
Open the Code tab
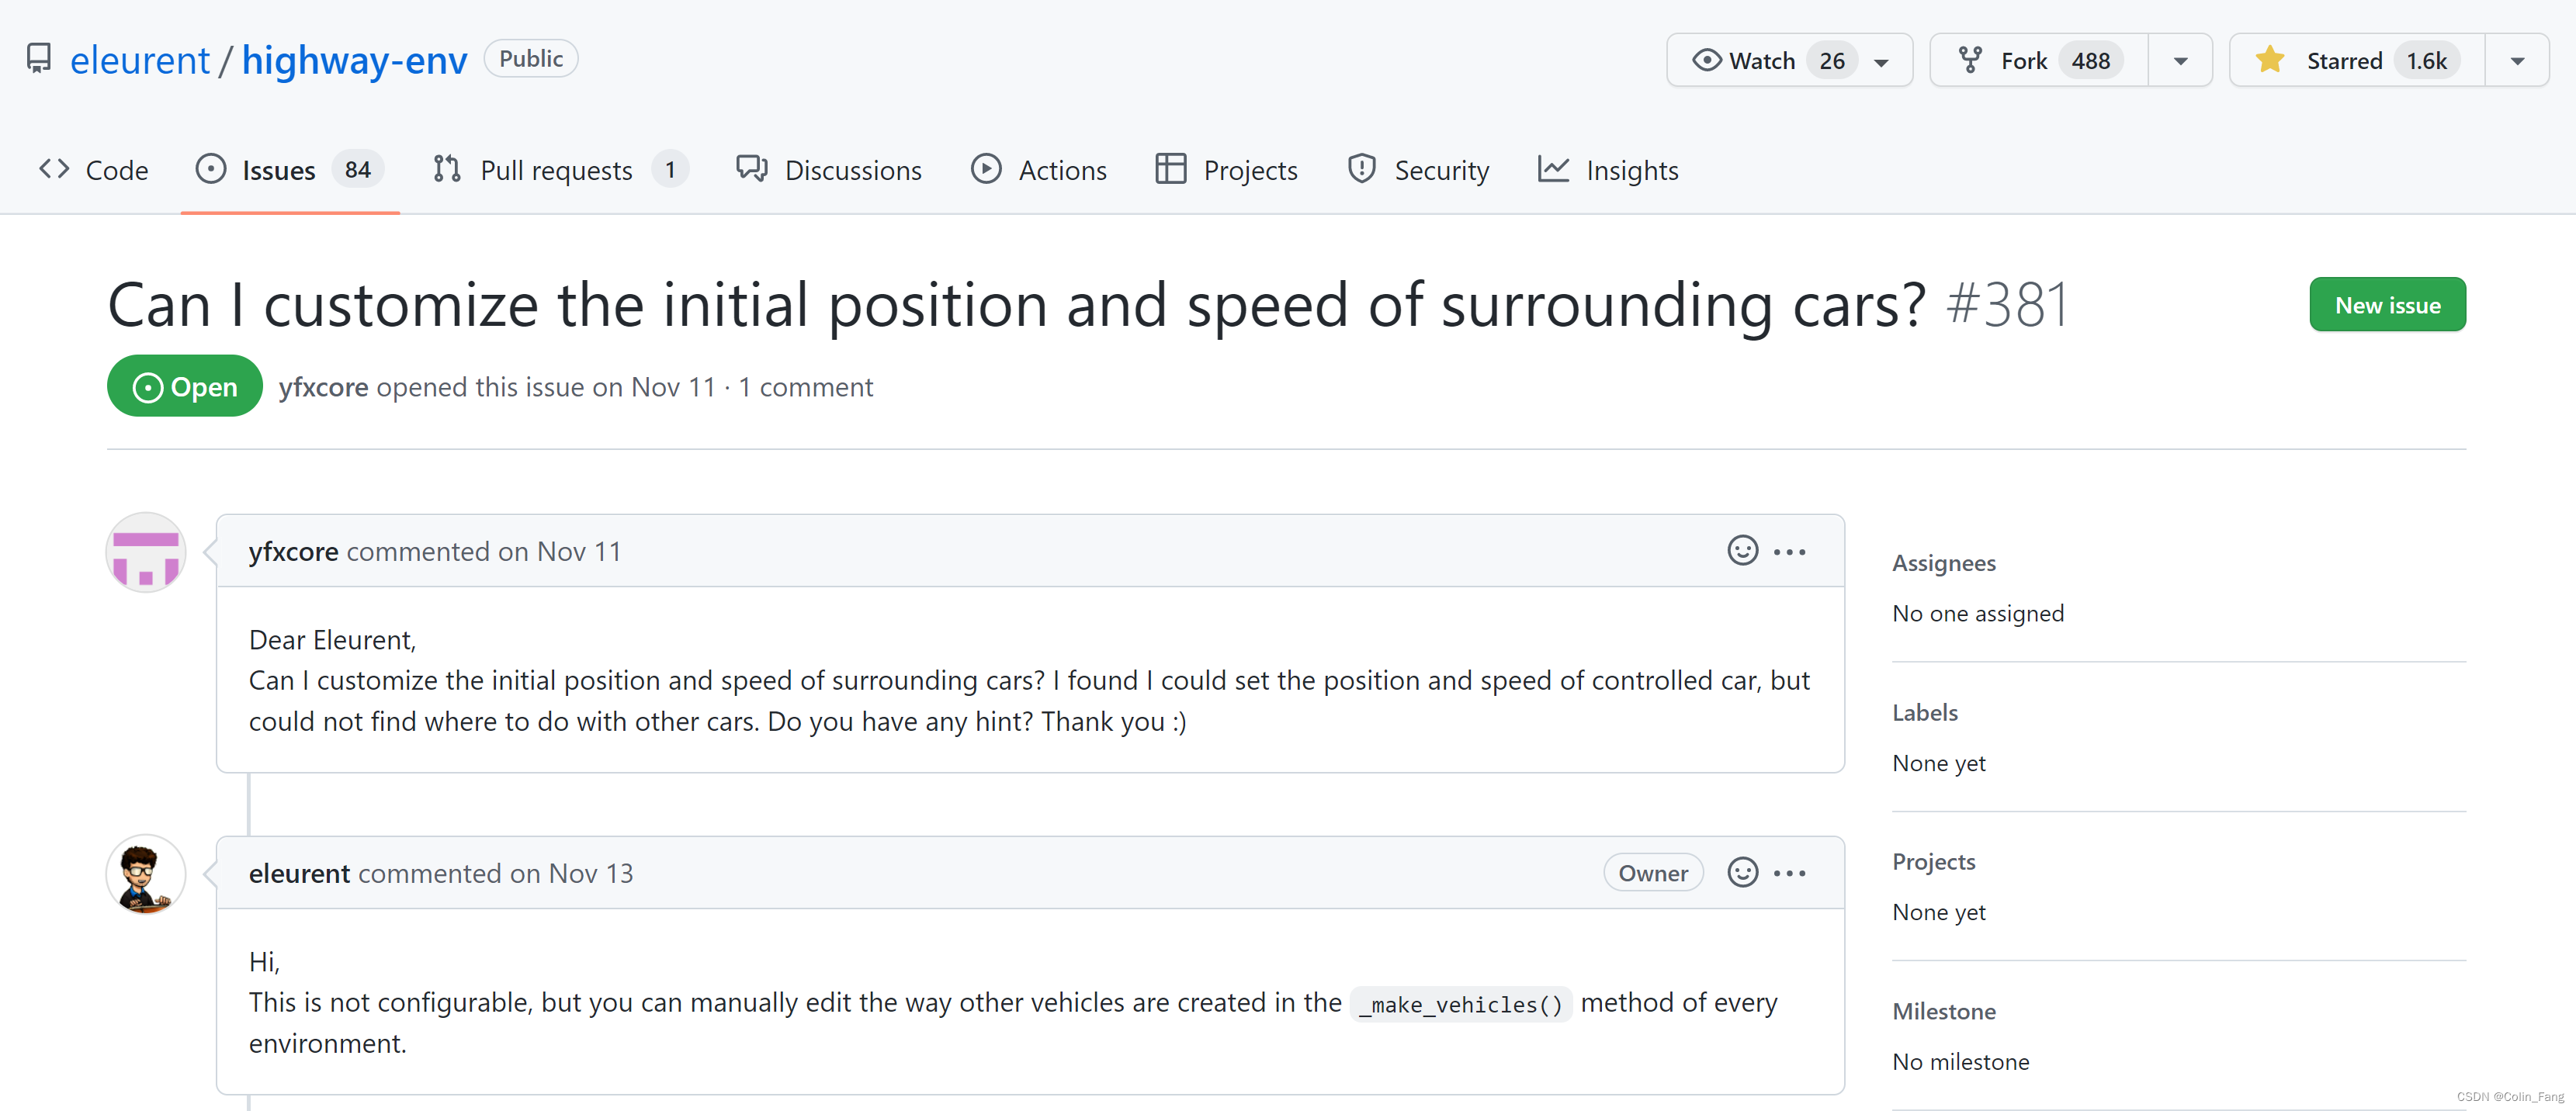click(x=93, y=170)
